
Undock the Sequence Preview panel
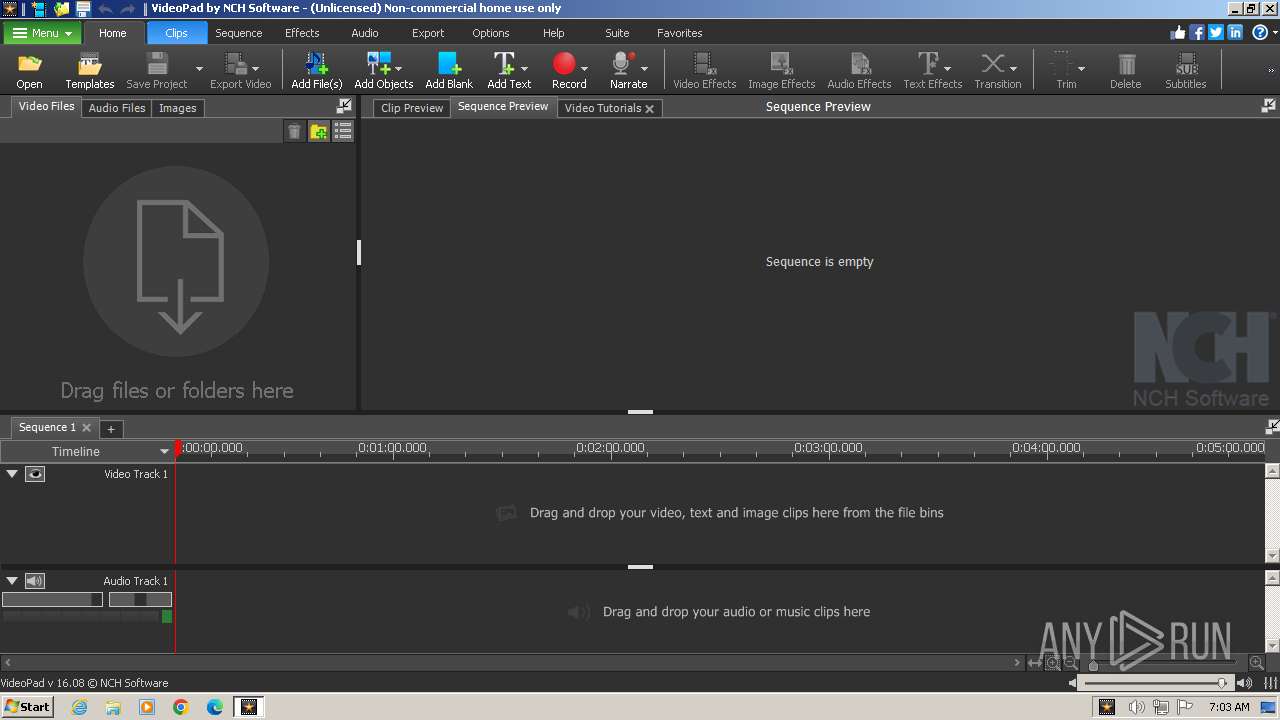1268,106
